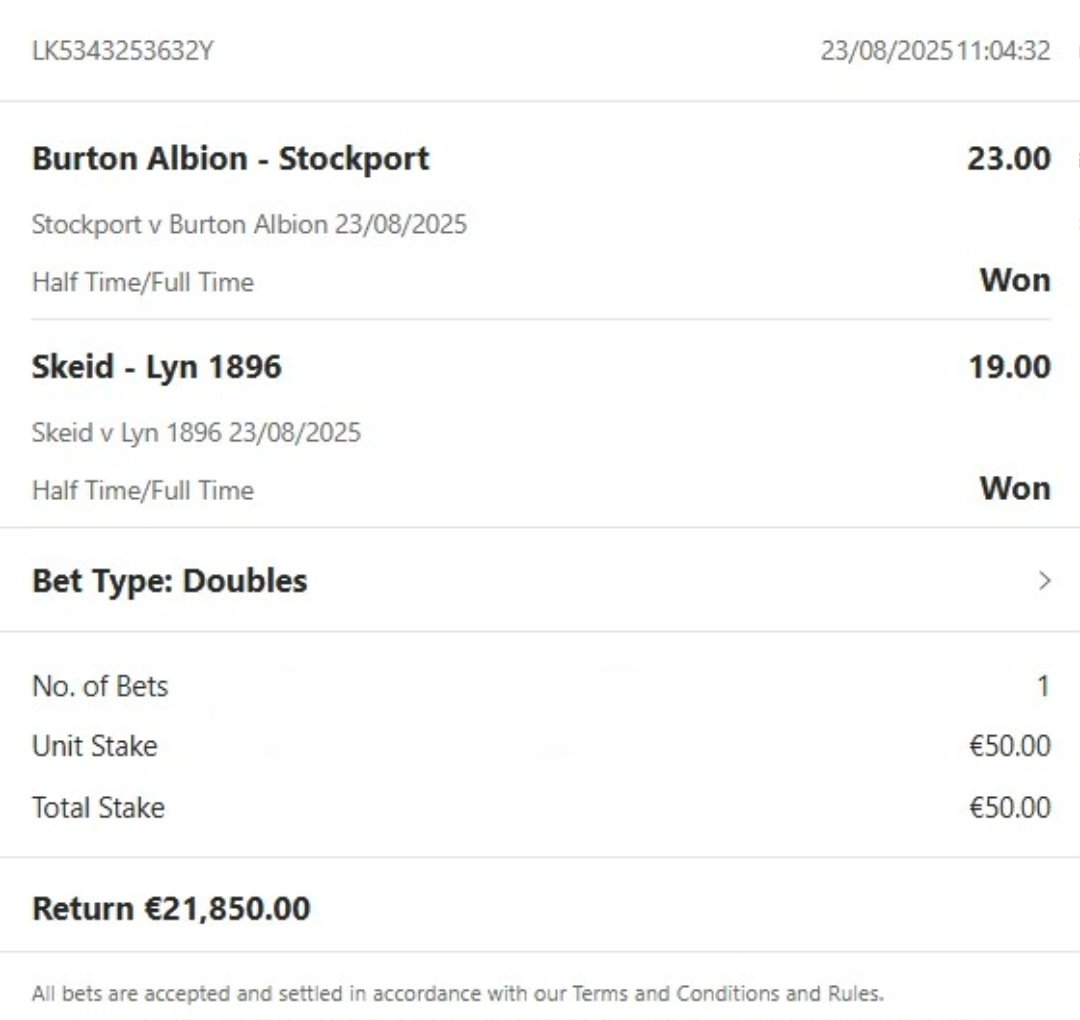The image size is (1080, 1020).
Task: Click the Half Time/Full Time label under Skeid
Action: pos(143,490)
